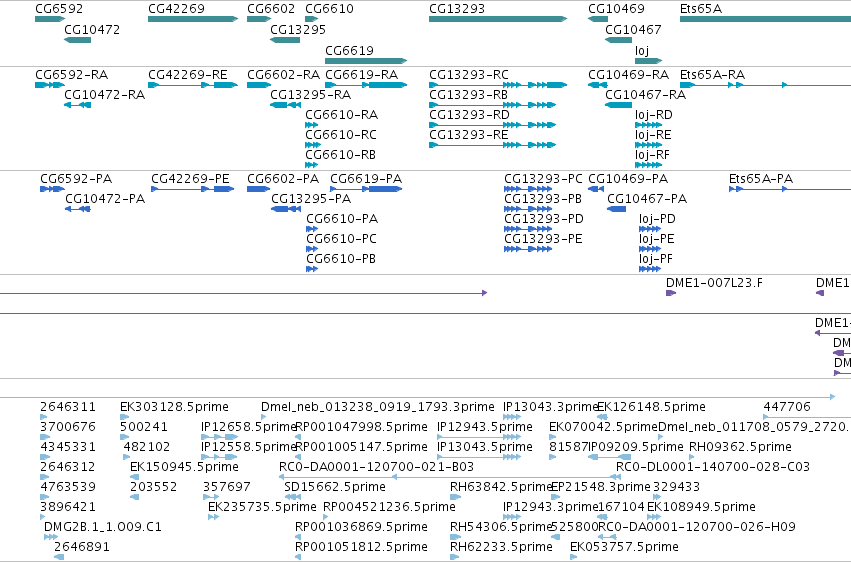This screenshot has height=562, width=851.
Task: Select the Ets65A gene label
Action: [701, 9]
